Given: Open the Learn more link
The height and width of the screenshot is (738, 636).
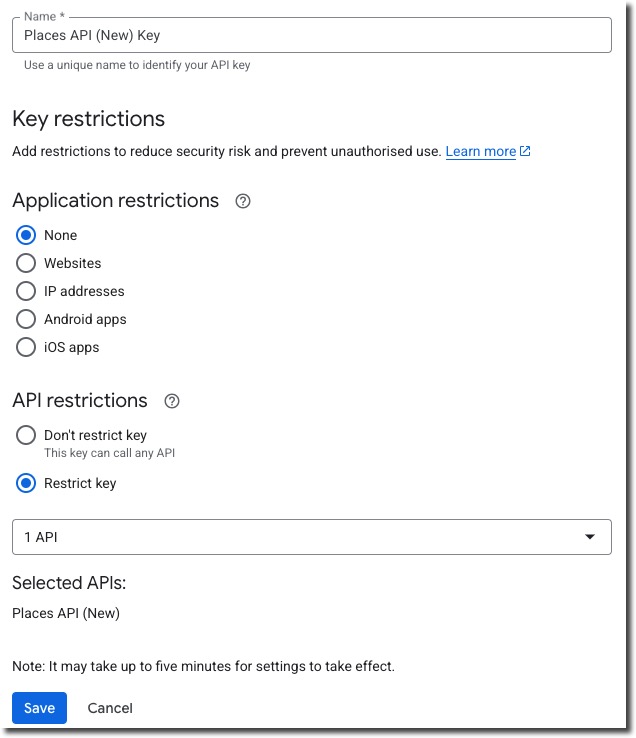Looking at the screenshot, I should (480, 152).
